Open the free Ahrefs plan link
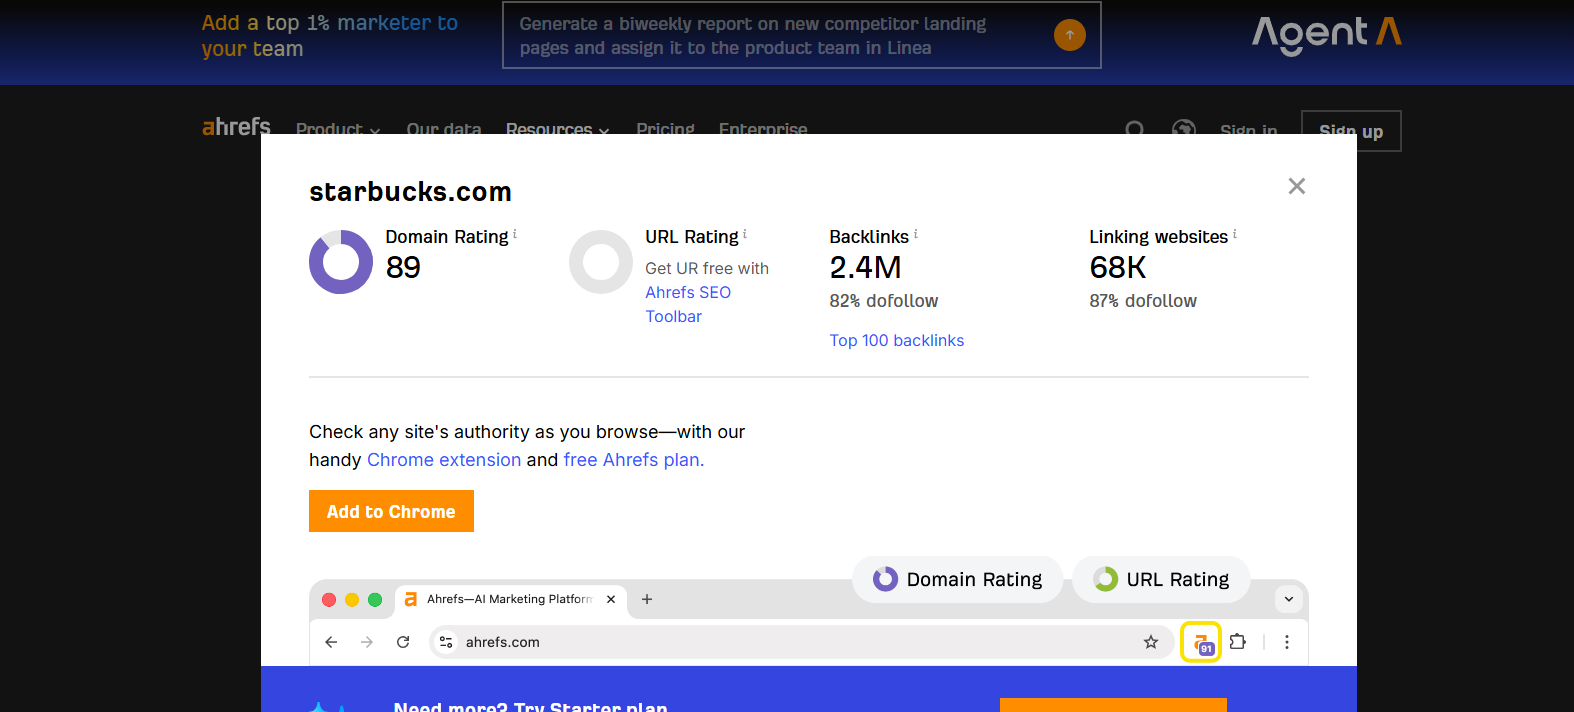Screen dimensions: 1574x712 click(x=634, y=460)
